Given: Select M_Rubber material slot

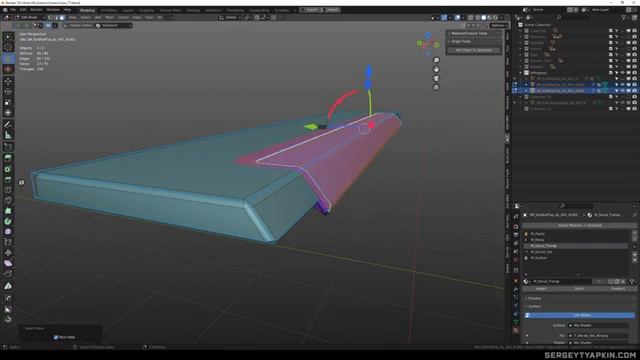Looking at the screenshot, I should click(576, 258).
